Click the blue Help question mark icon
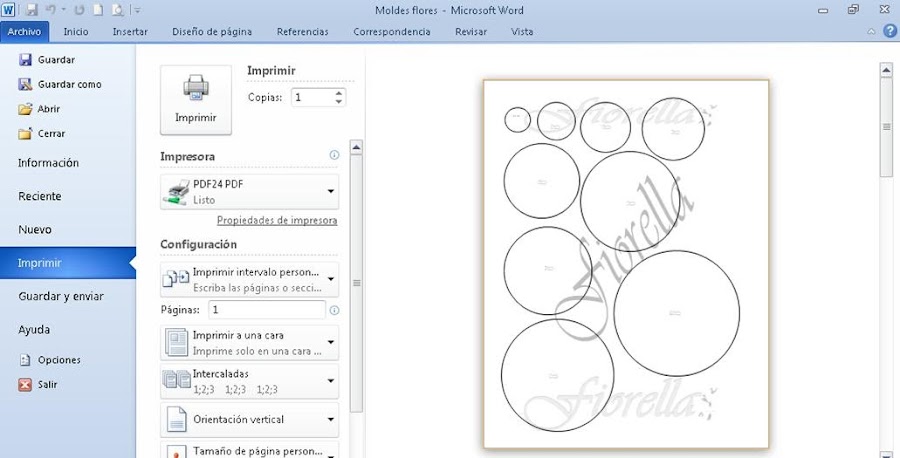900x458 pixels. coord(889,32)
